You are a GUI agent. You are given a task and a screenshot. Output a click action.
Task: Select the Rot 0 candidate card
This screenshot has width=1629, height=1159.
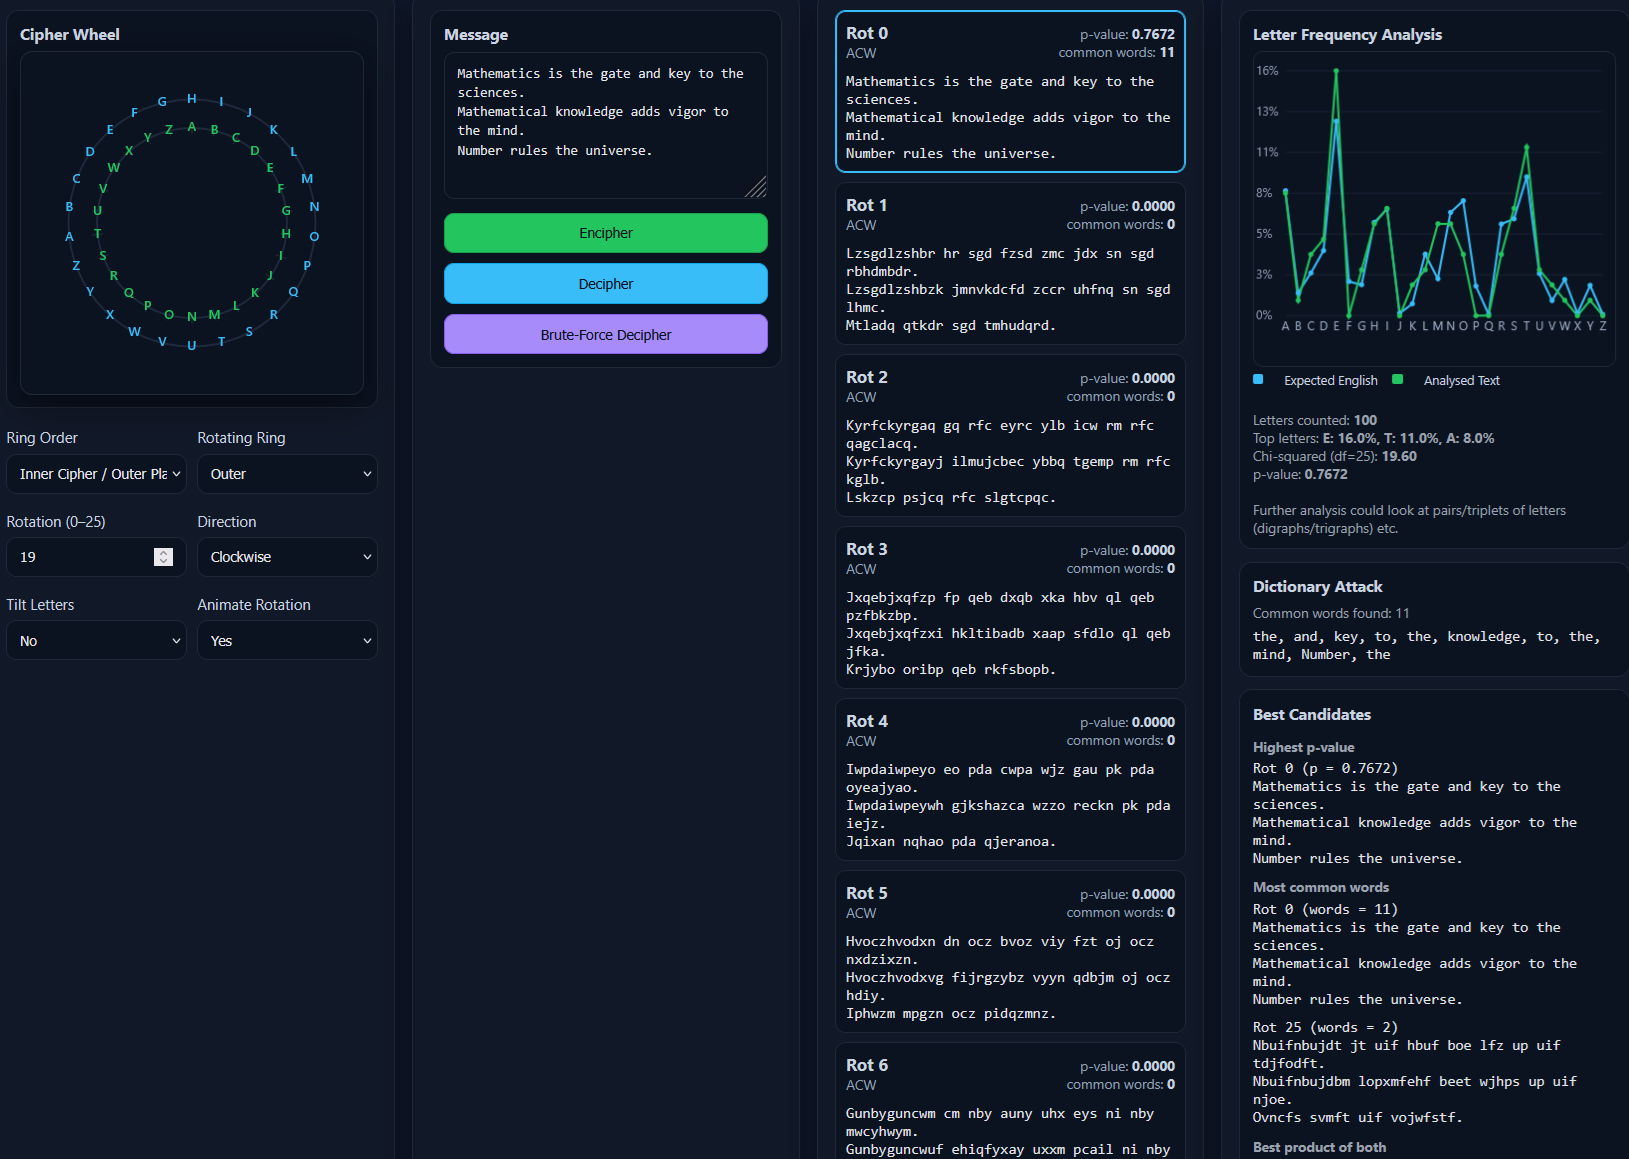tap(1010, 92)
